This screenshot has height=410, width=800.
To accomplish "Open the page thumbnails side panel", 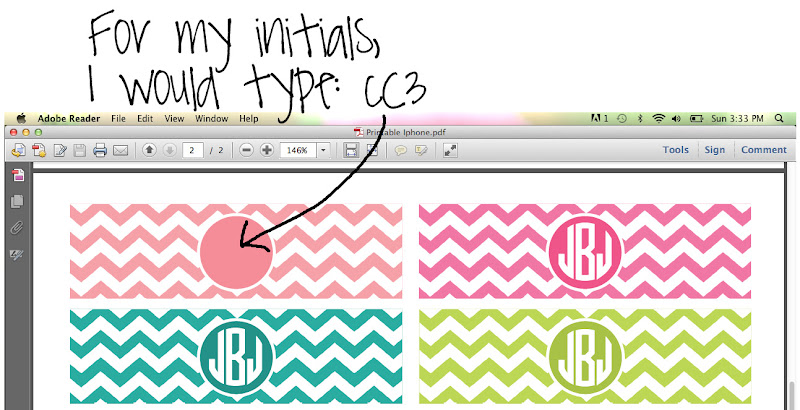I will point(18,175).
